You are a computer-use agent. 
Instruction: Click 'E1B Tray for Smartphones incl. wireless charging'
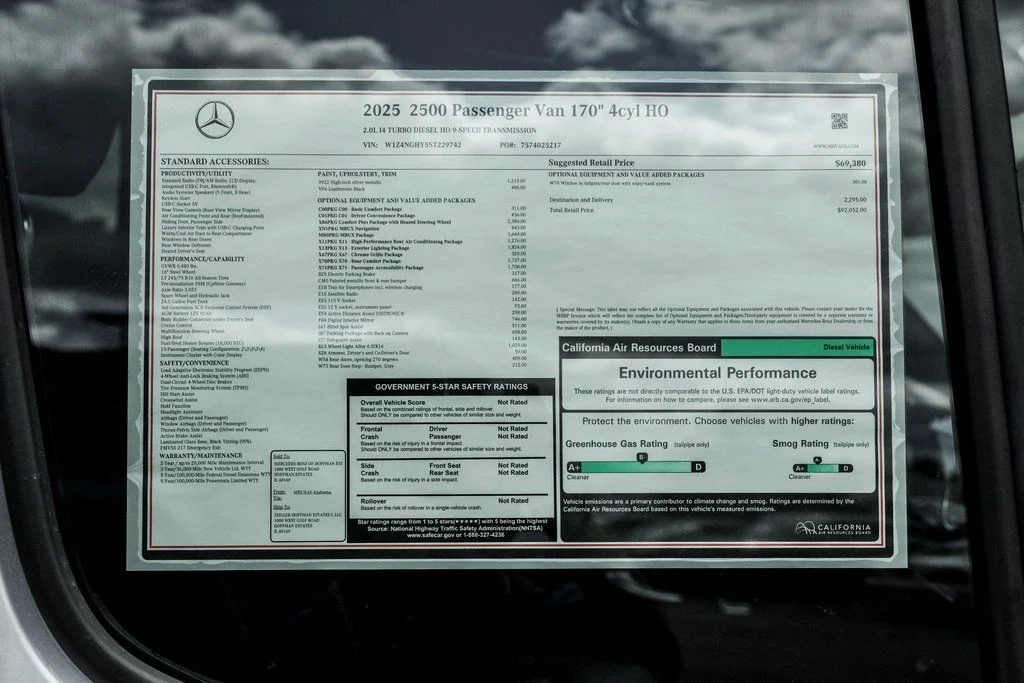370,287
